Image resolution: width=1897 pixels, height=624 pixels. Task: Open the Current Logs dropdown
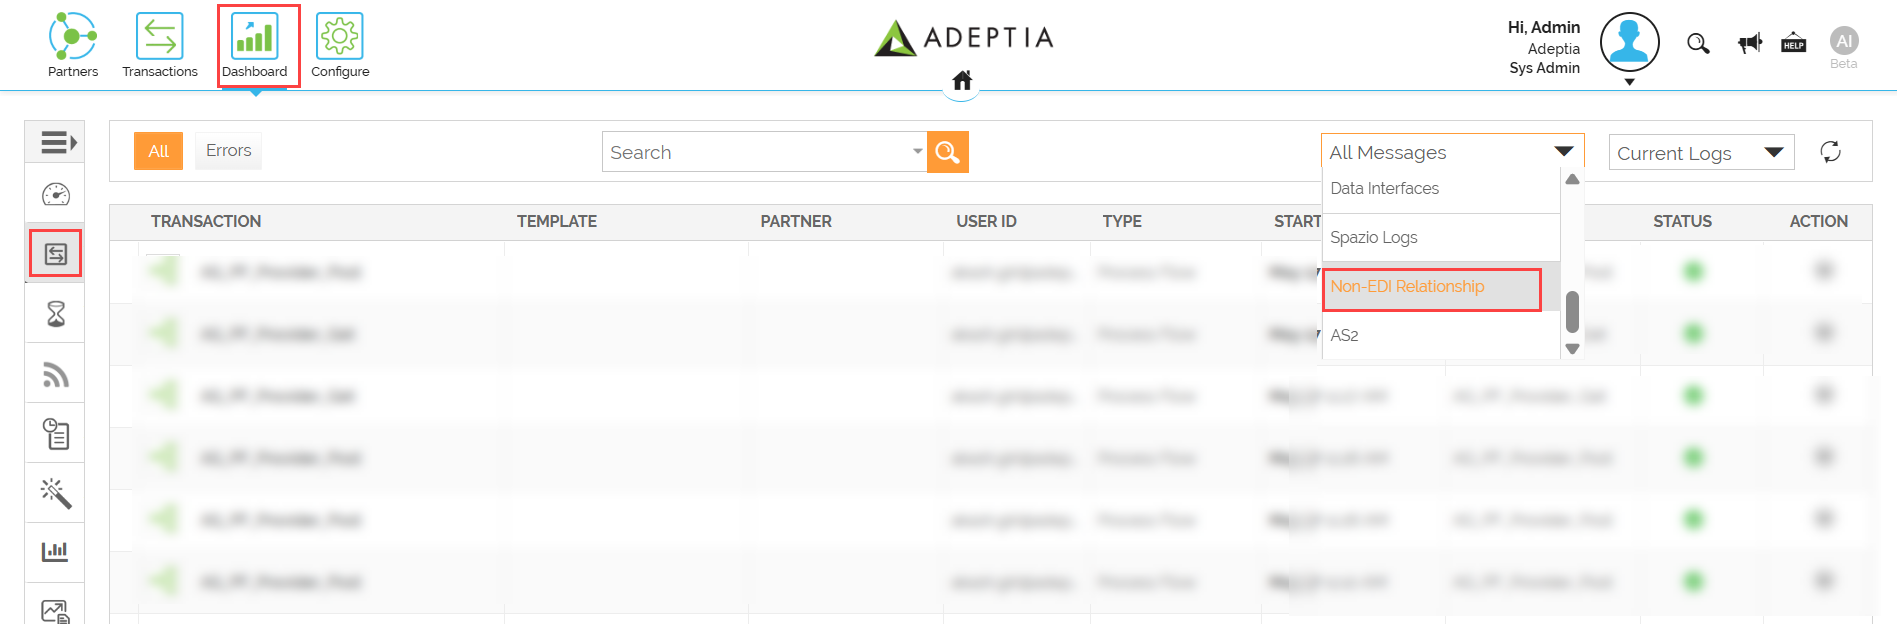1701,153
